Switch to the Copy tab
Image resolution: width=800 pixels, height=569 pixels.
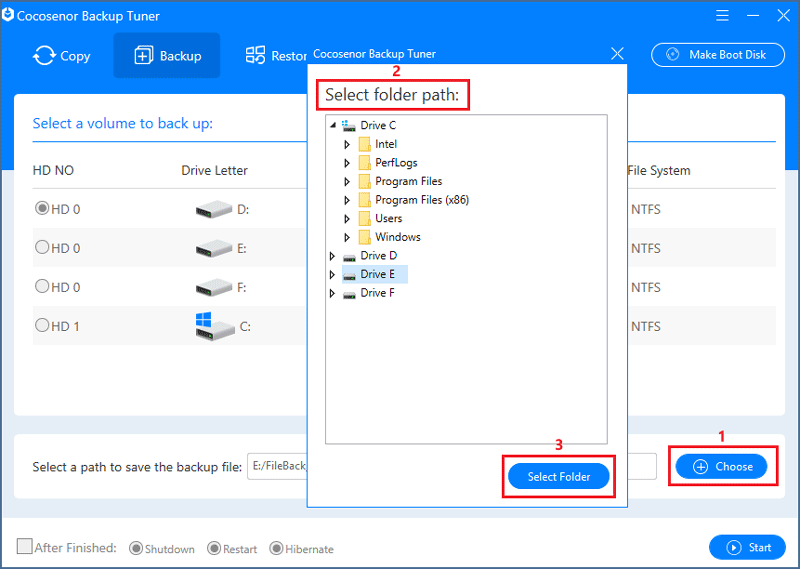(62, 56)
